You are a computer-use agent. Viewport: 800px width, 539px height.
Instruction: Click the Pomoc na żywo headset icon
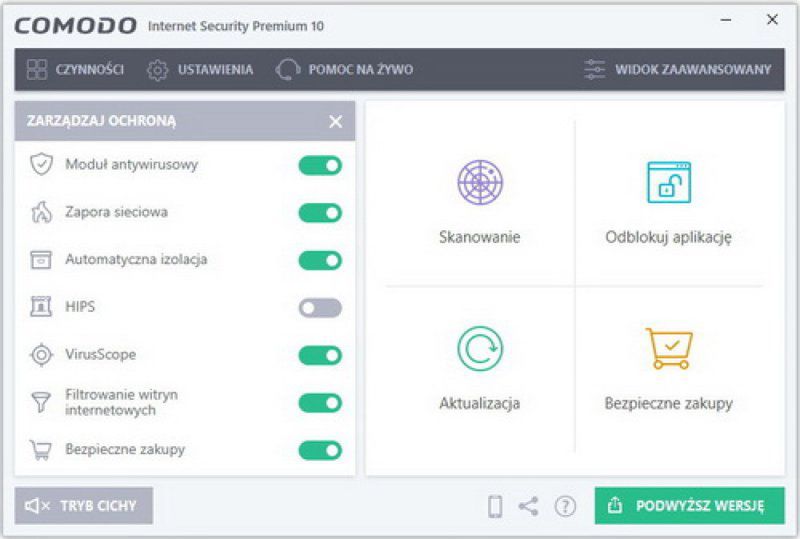[x=288, y=69]
